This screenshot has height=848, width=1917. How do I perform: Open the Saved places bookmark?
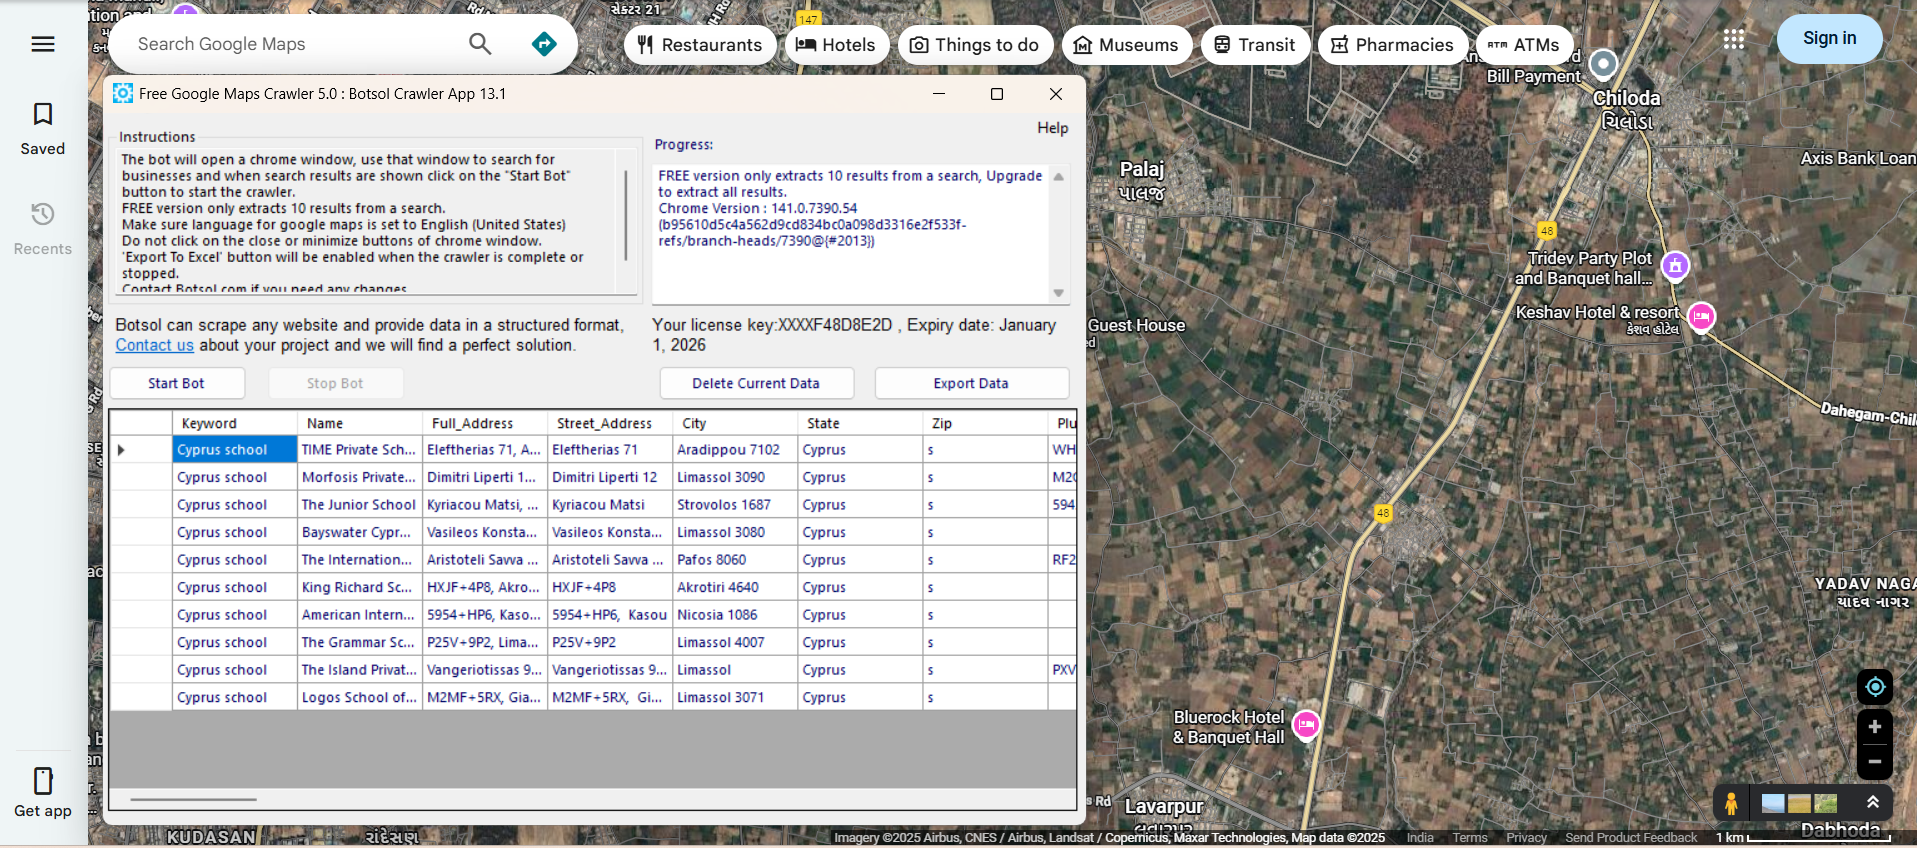(43, 115)
